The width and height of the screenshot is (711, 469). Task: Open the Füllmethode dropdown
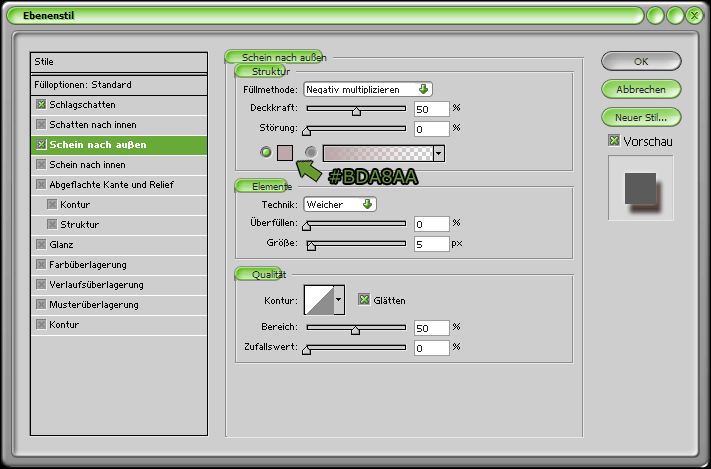point(368,89)
